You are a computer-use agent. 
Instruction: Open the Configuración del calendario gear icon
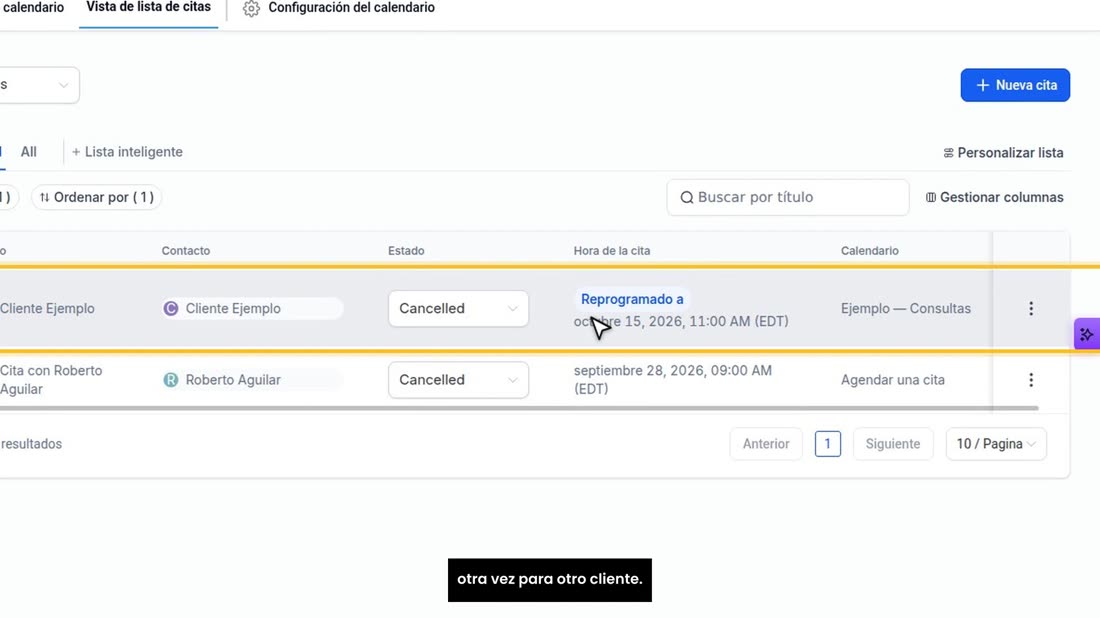tap(251, 8)
